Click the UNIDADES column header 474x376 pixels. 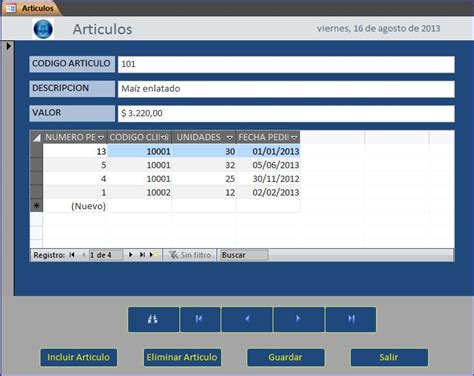[x=204, y=137]
